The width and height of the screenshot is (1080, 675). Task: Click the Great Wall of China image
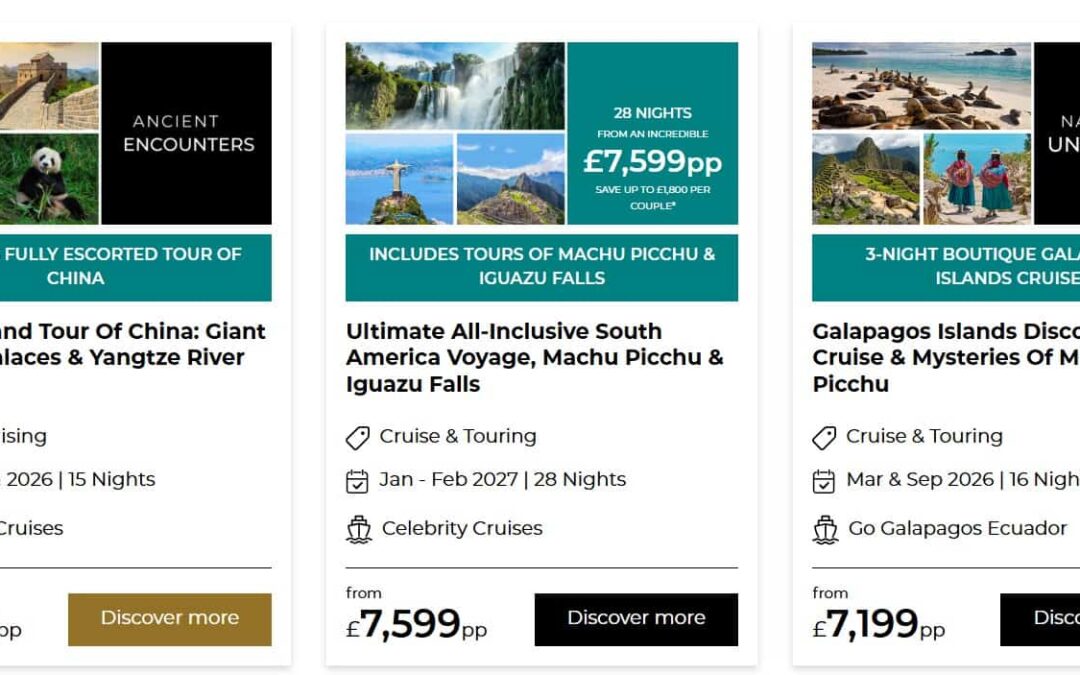pos(48,85)
